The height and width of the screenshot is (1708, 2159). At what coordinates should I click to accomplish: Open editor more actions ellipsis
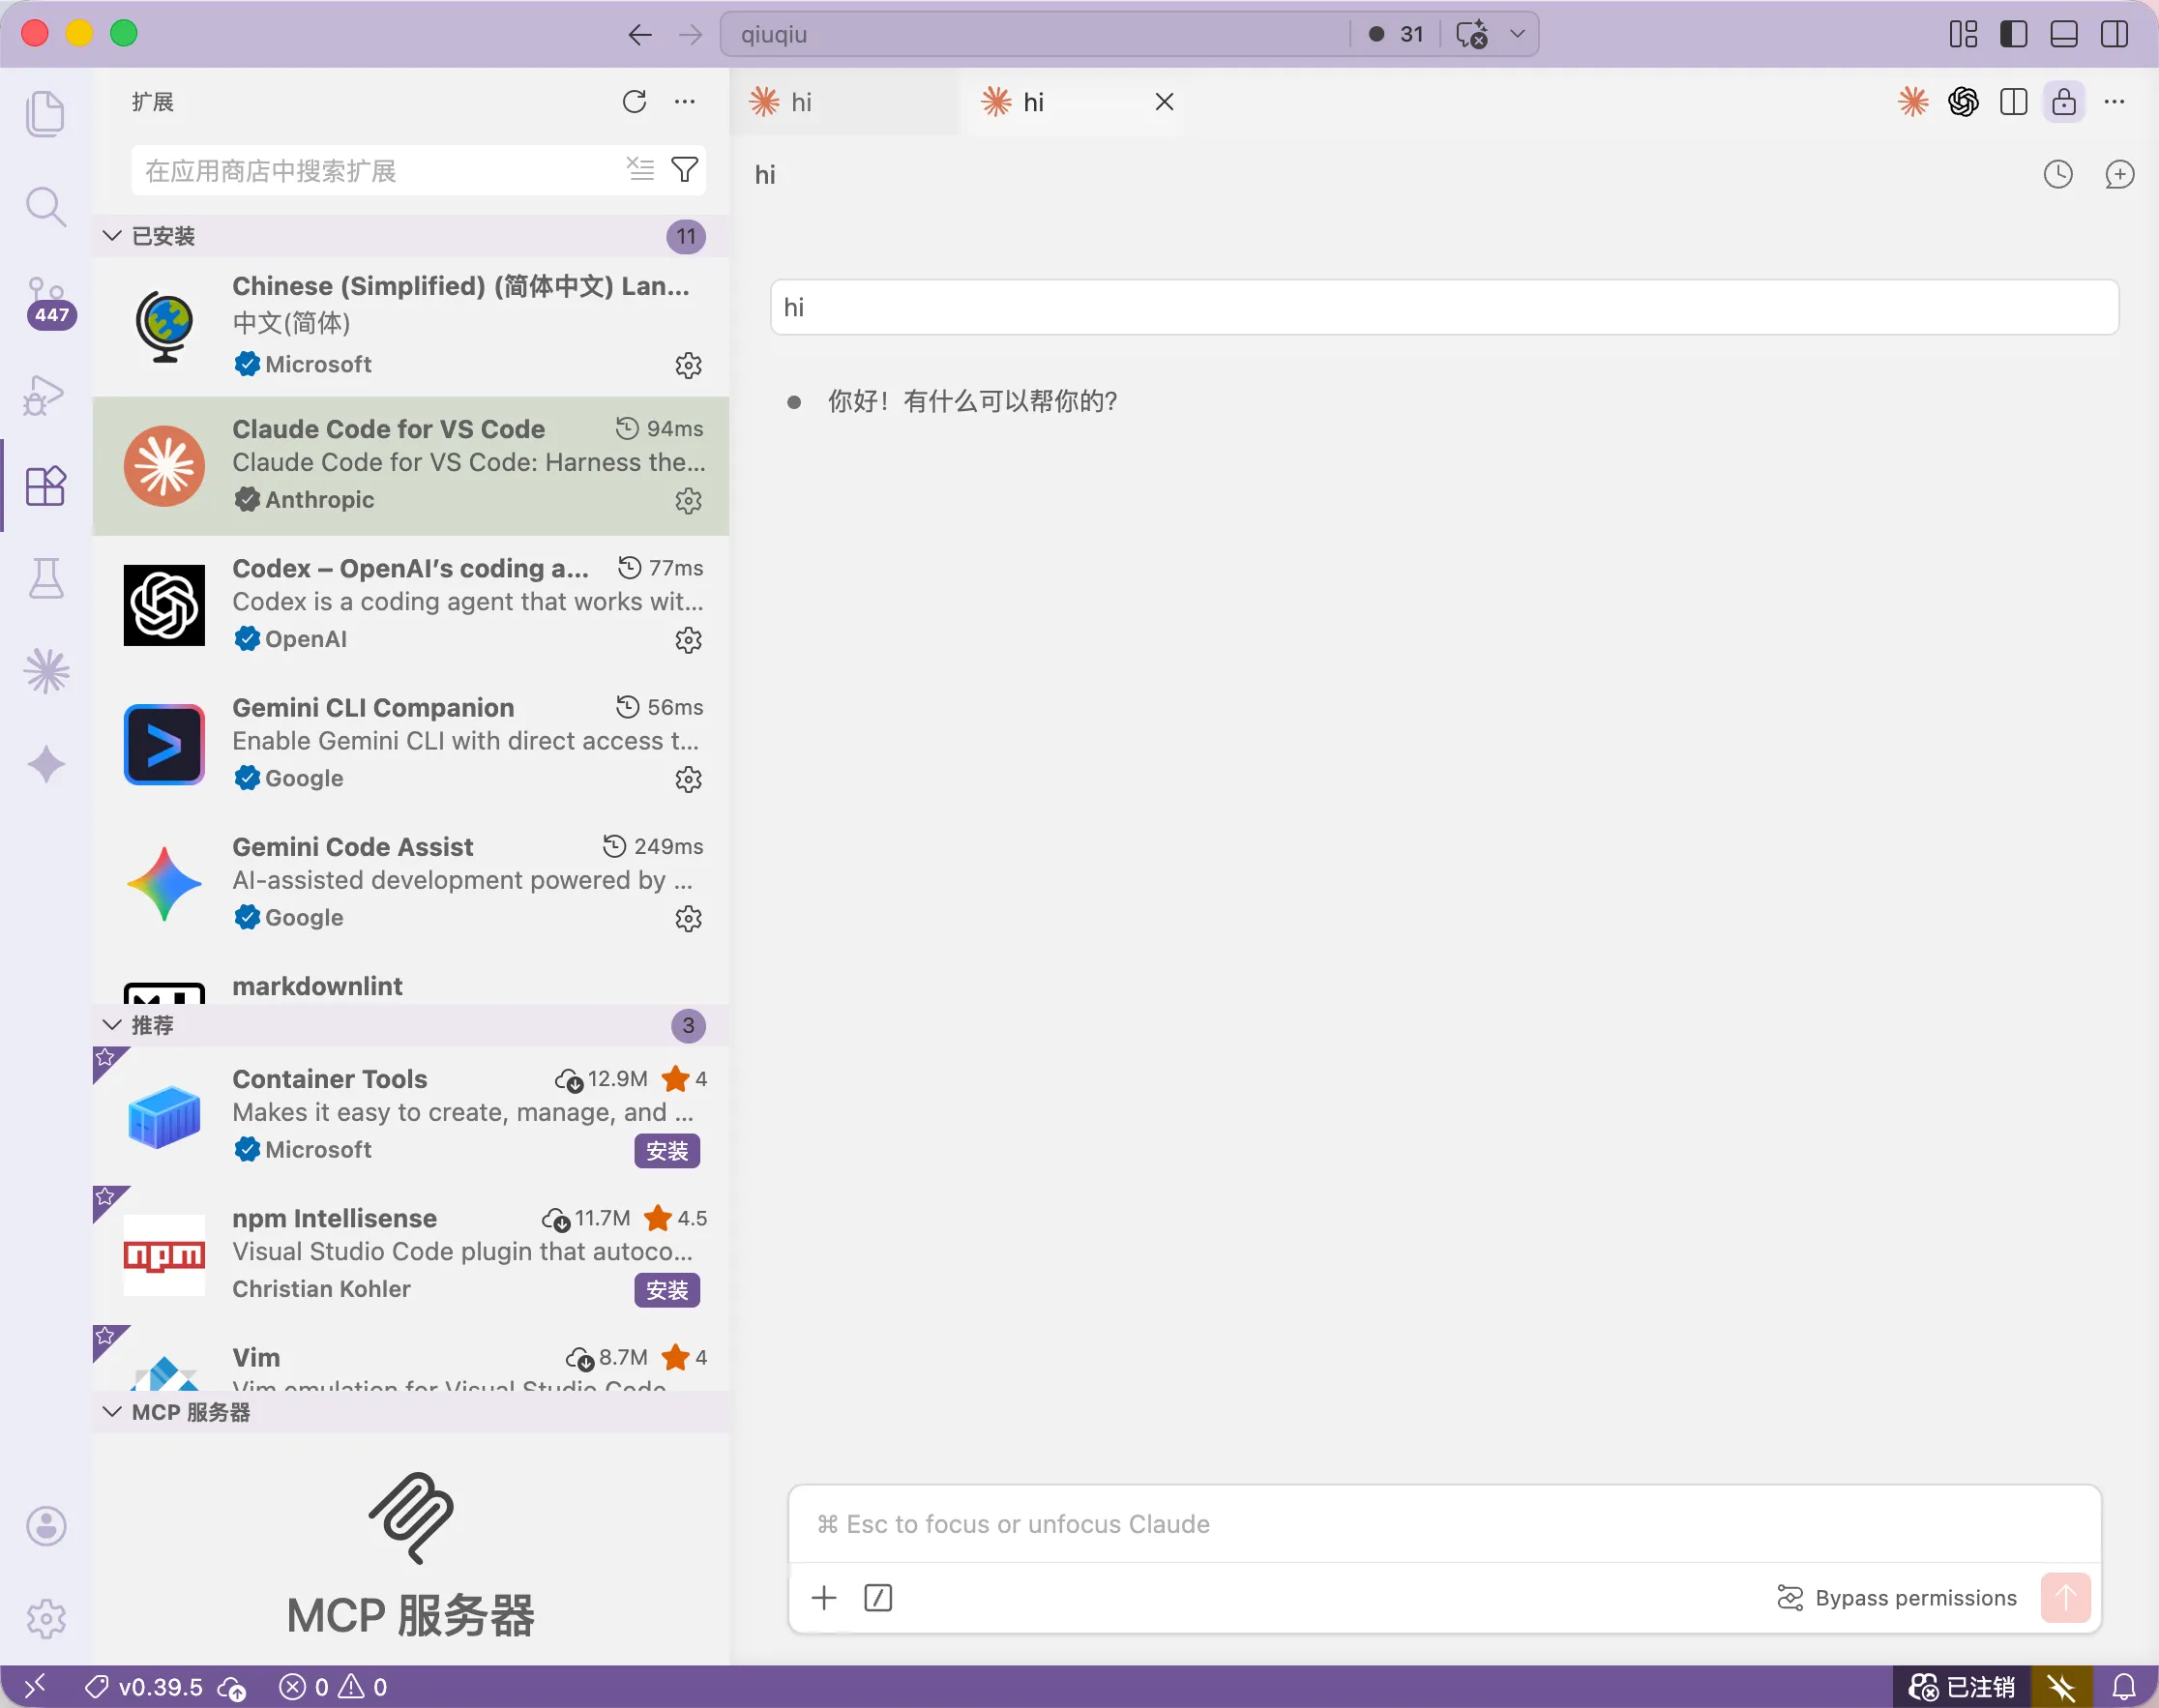coord(2114,101)
